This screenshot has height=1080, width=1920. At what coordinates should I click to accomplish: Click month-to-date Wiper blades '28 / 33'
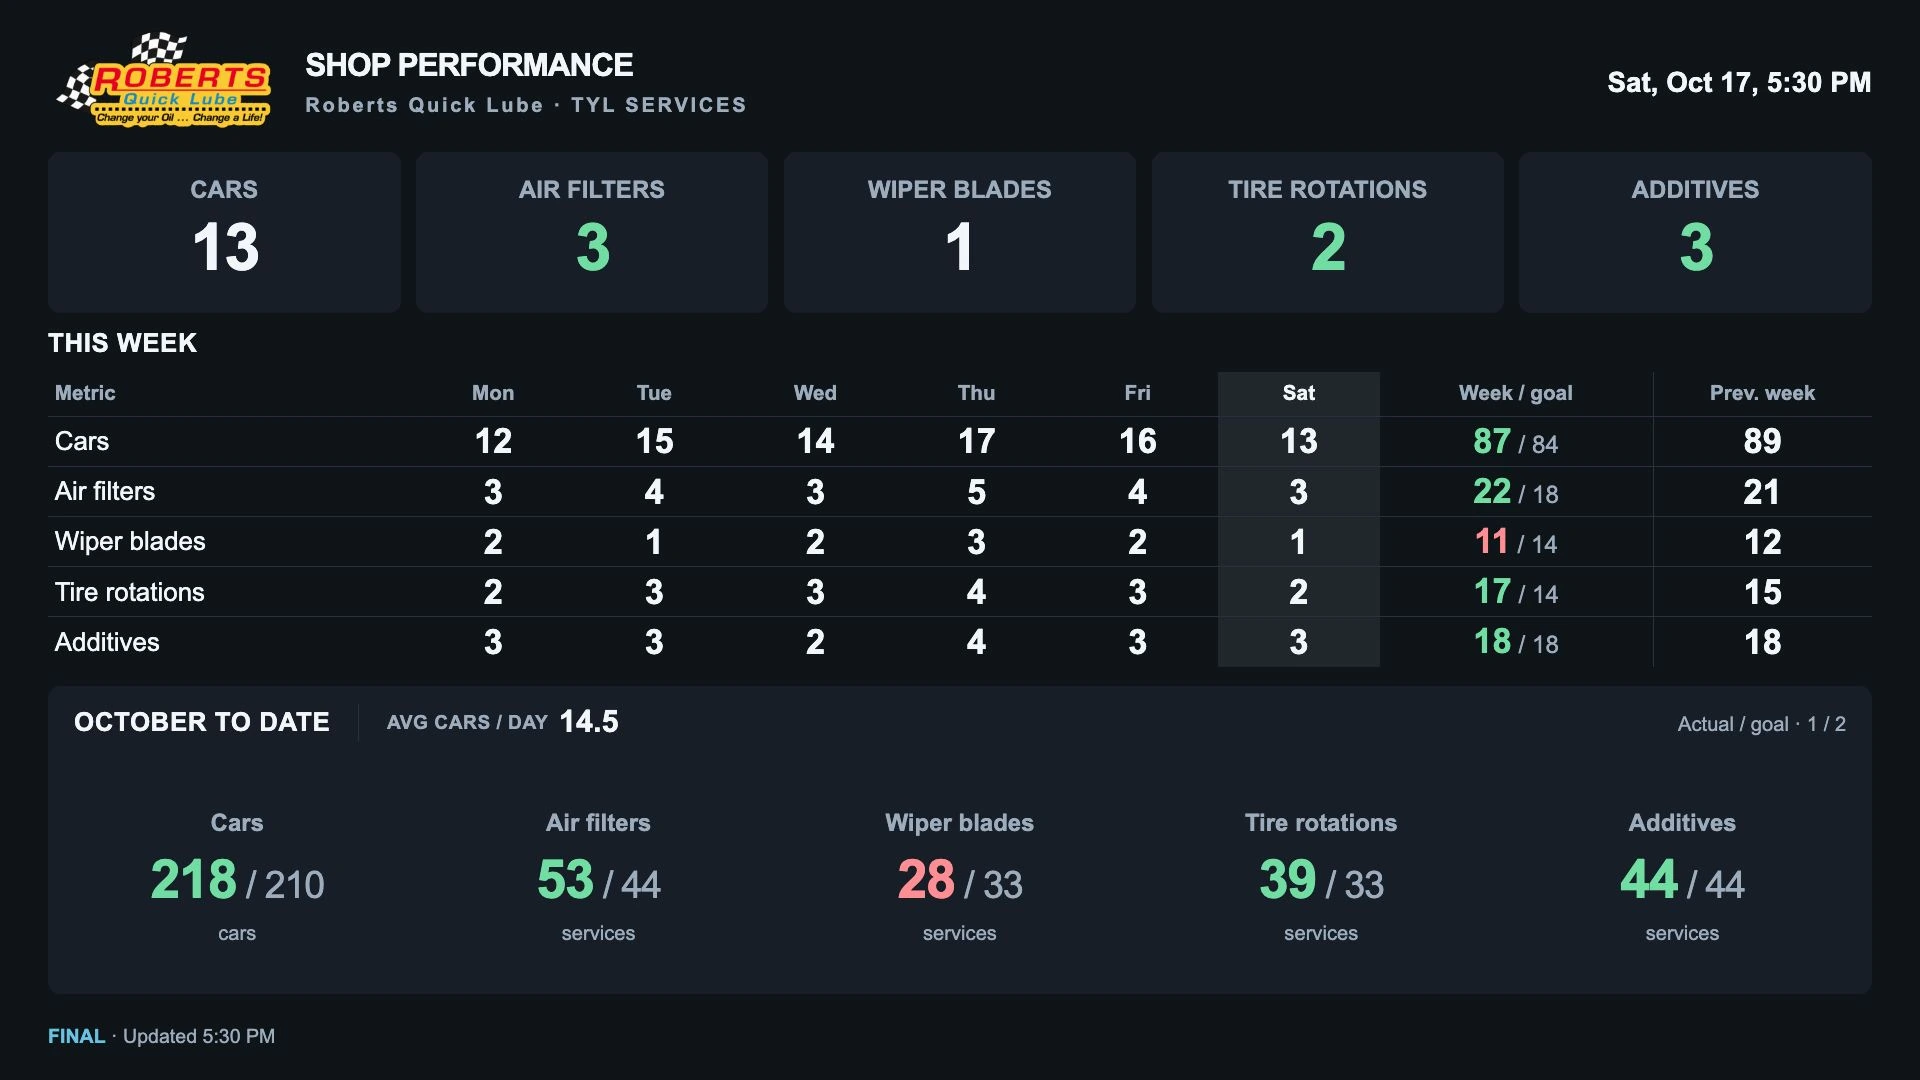(960, 881)
